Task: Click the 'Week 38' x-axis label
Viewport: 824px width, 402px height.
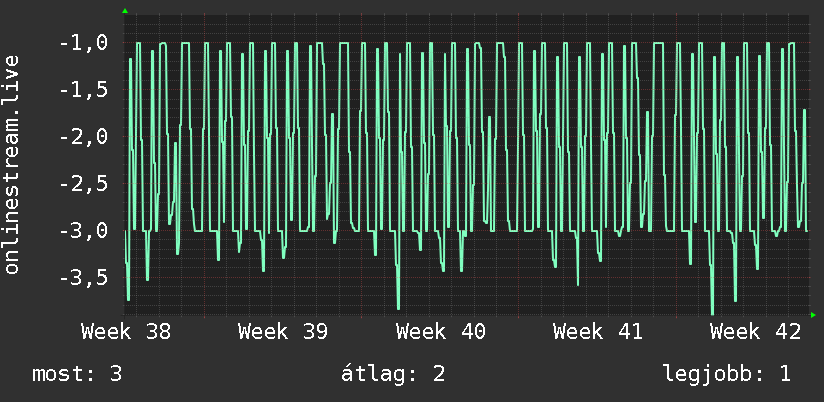Action: click(x=126, y=332)
